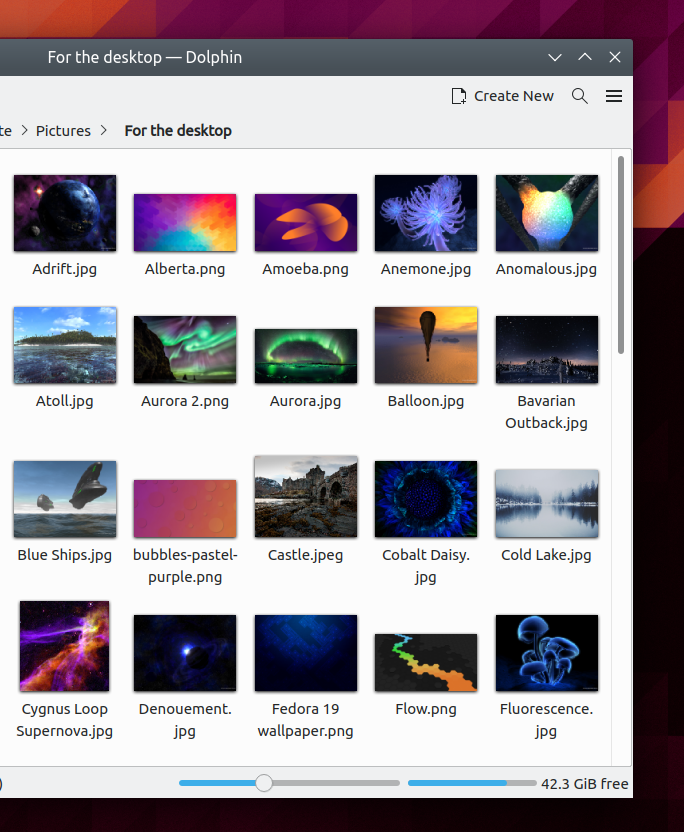Click the Amoeba.png file name label
Image resolution: width=684 pixels, height=832 pixels.
tap(306, 269)
